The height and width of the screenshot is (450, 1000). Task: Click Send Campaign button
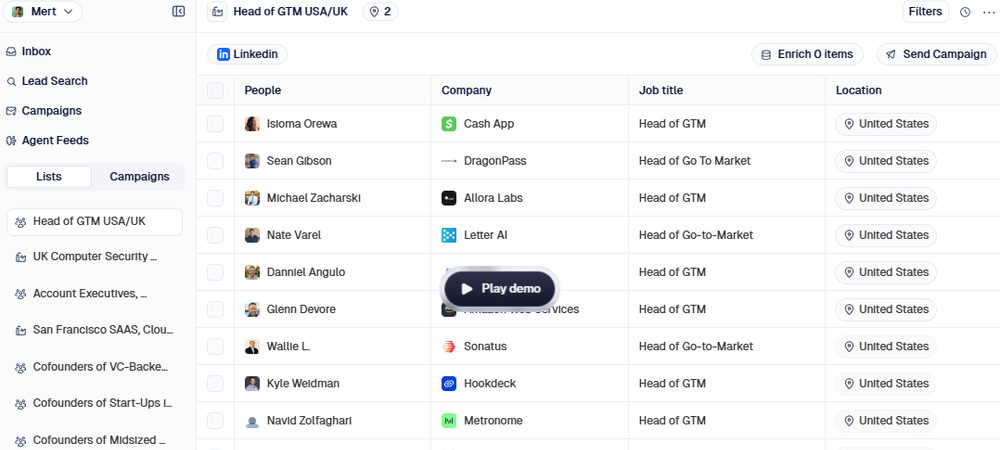pos(936,54)
